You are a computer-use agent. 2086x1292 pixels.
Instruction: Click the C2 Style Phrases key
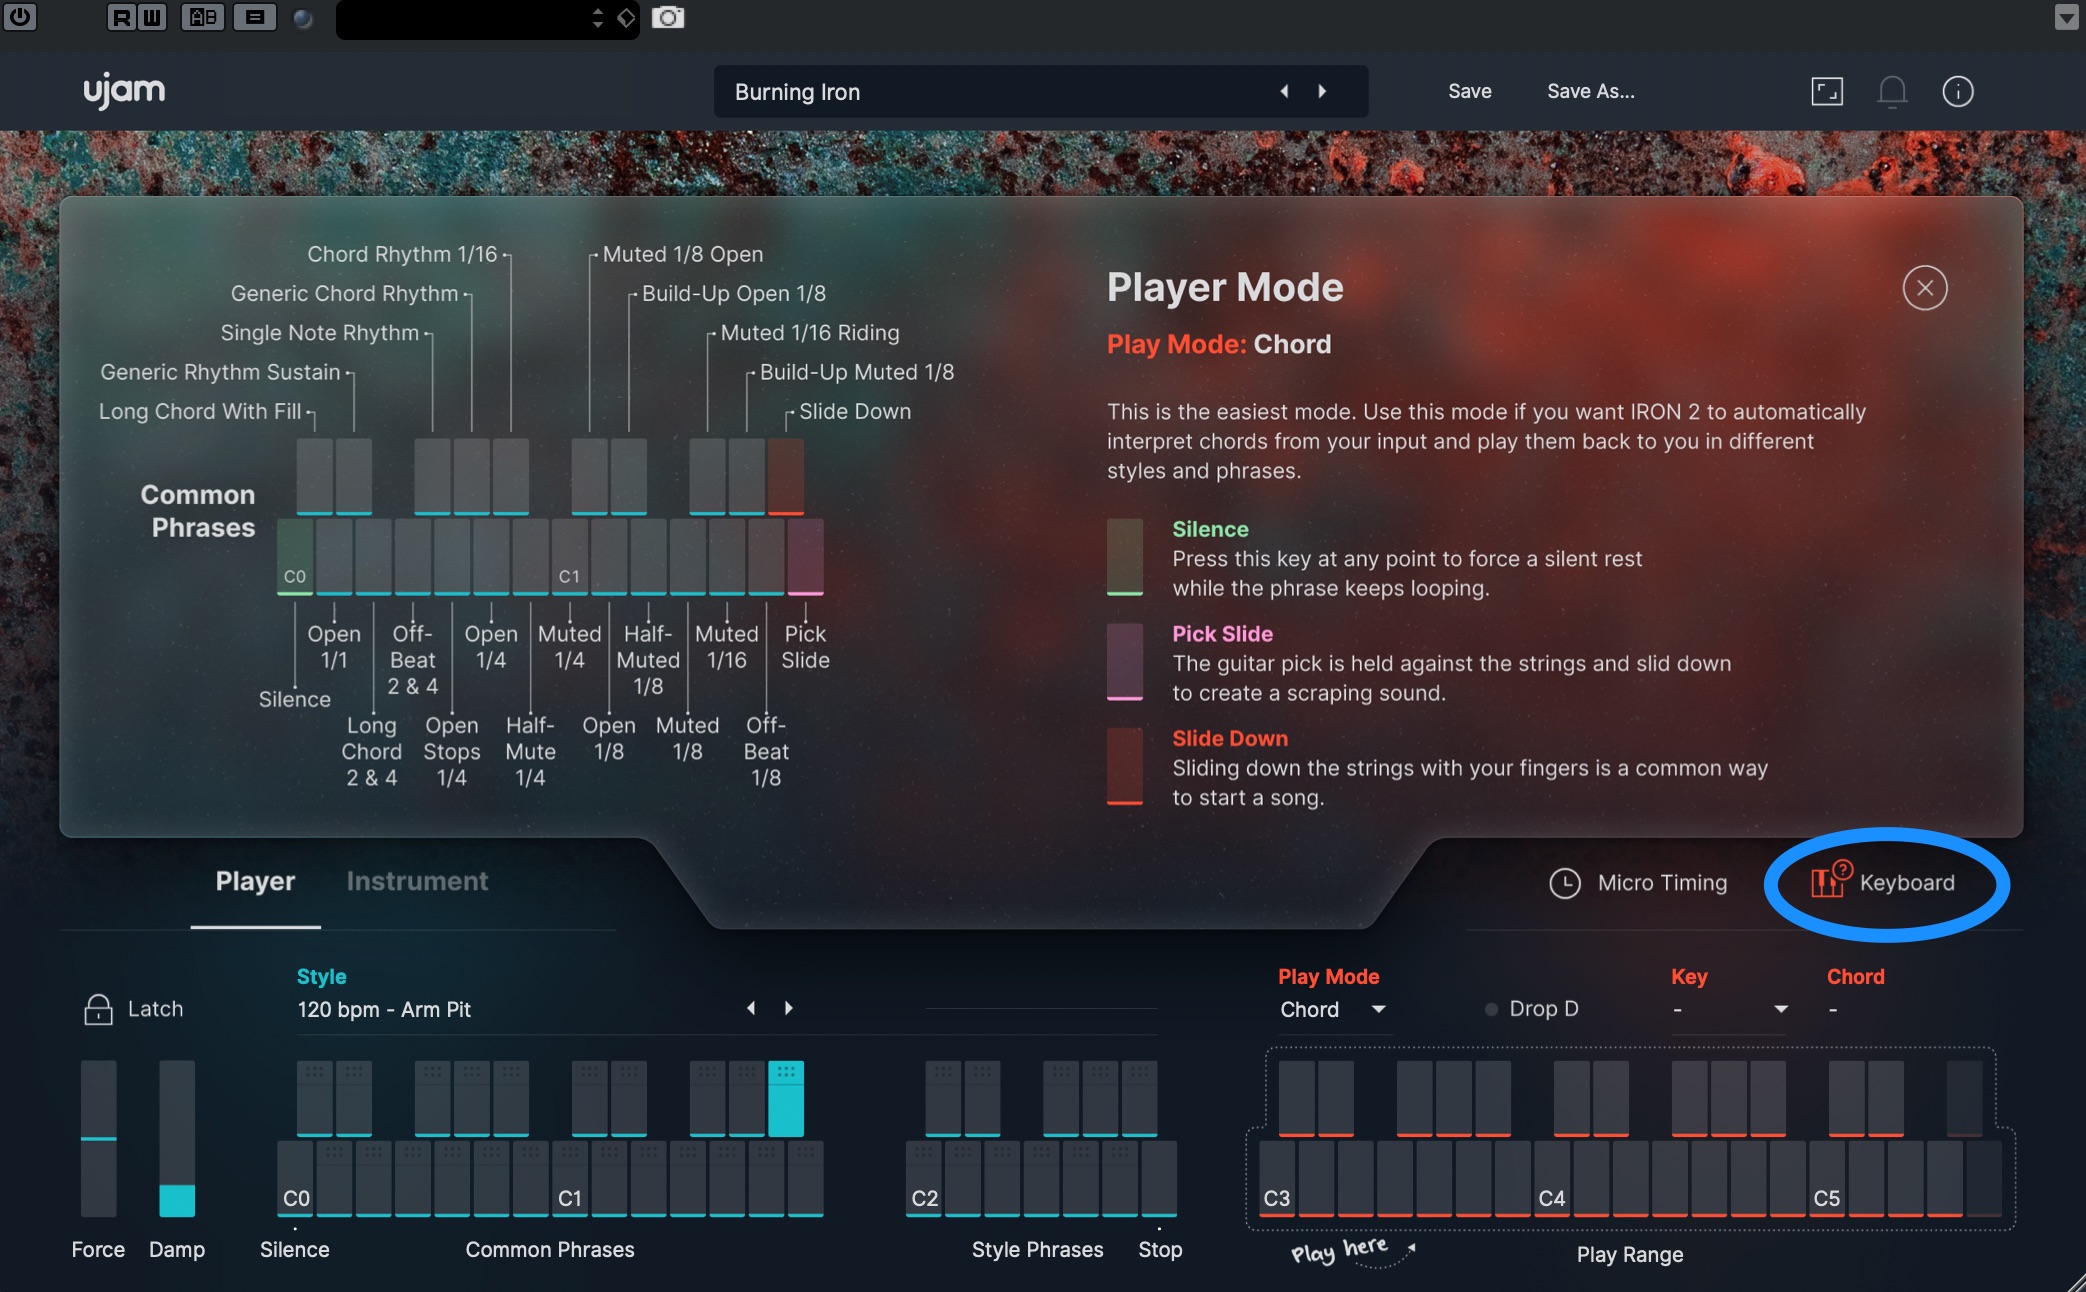(924, 1179)
